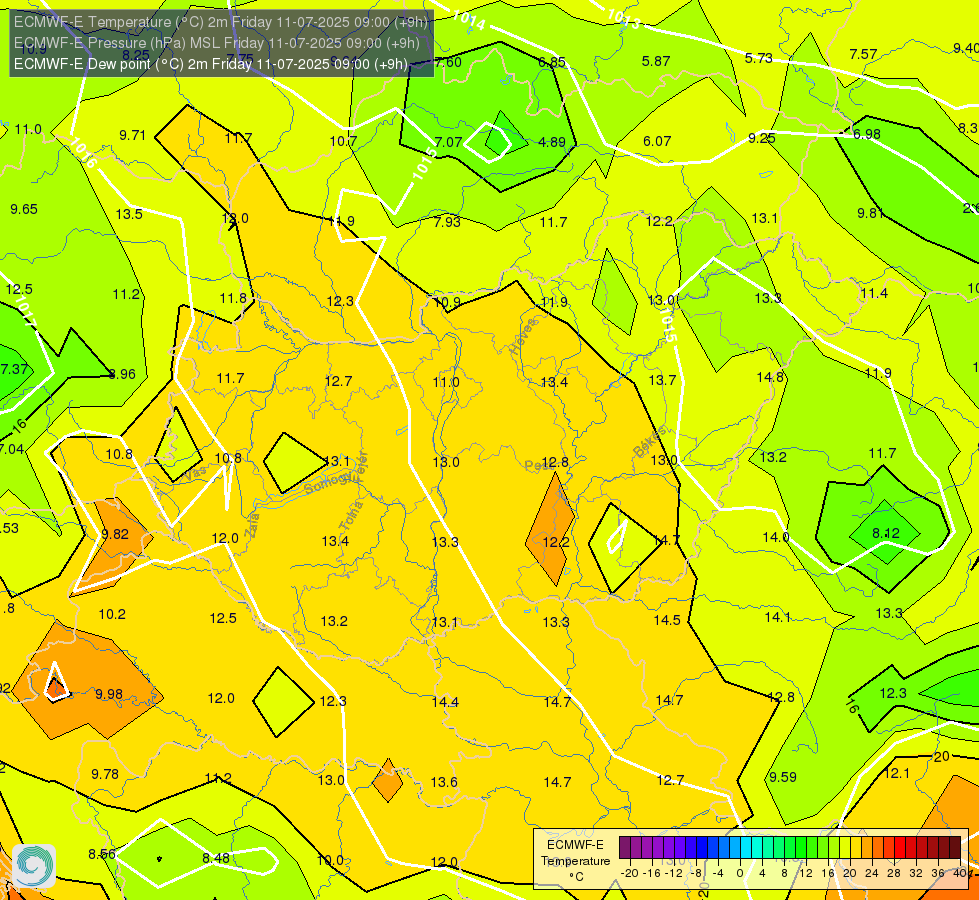This screenshot has width=979, height=900.
Task: Click the 1017 isobar label
Action: [x=26, y=312]
